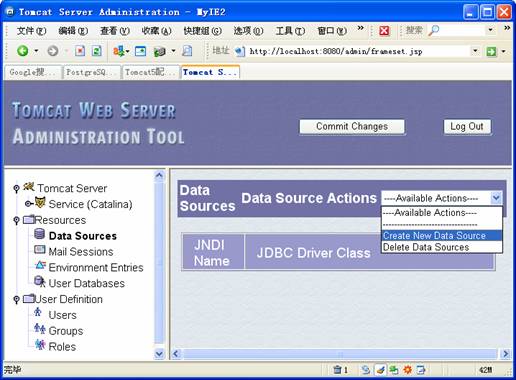Click the Groups people icon
516x380 pixels.
pyautogui.click(x=40, y=329)
